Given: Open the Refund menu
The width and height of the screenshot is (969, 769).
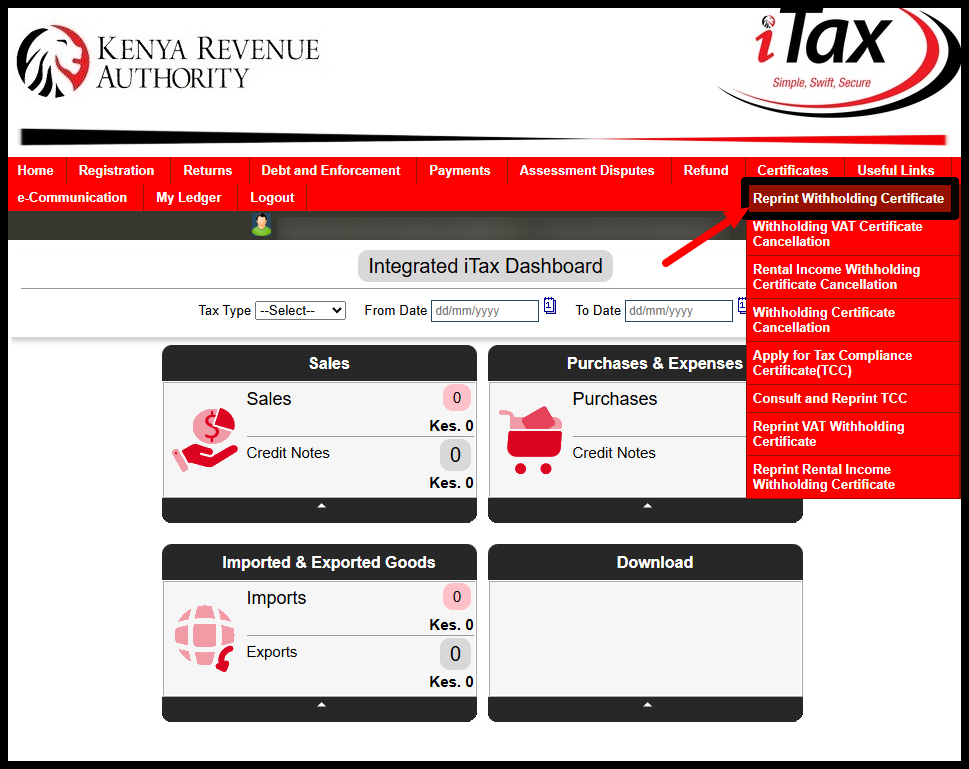Looking at the screenshot, I should (706, 171).
